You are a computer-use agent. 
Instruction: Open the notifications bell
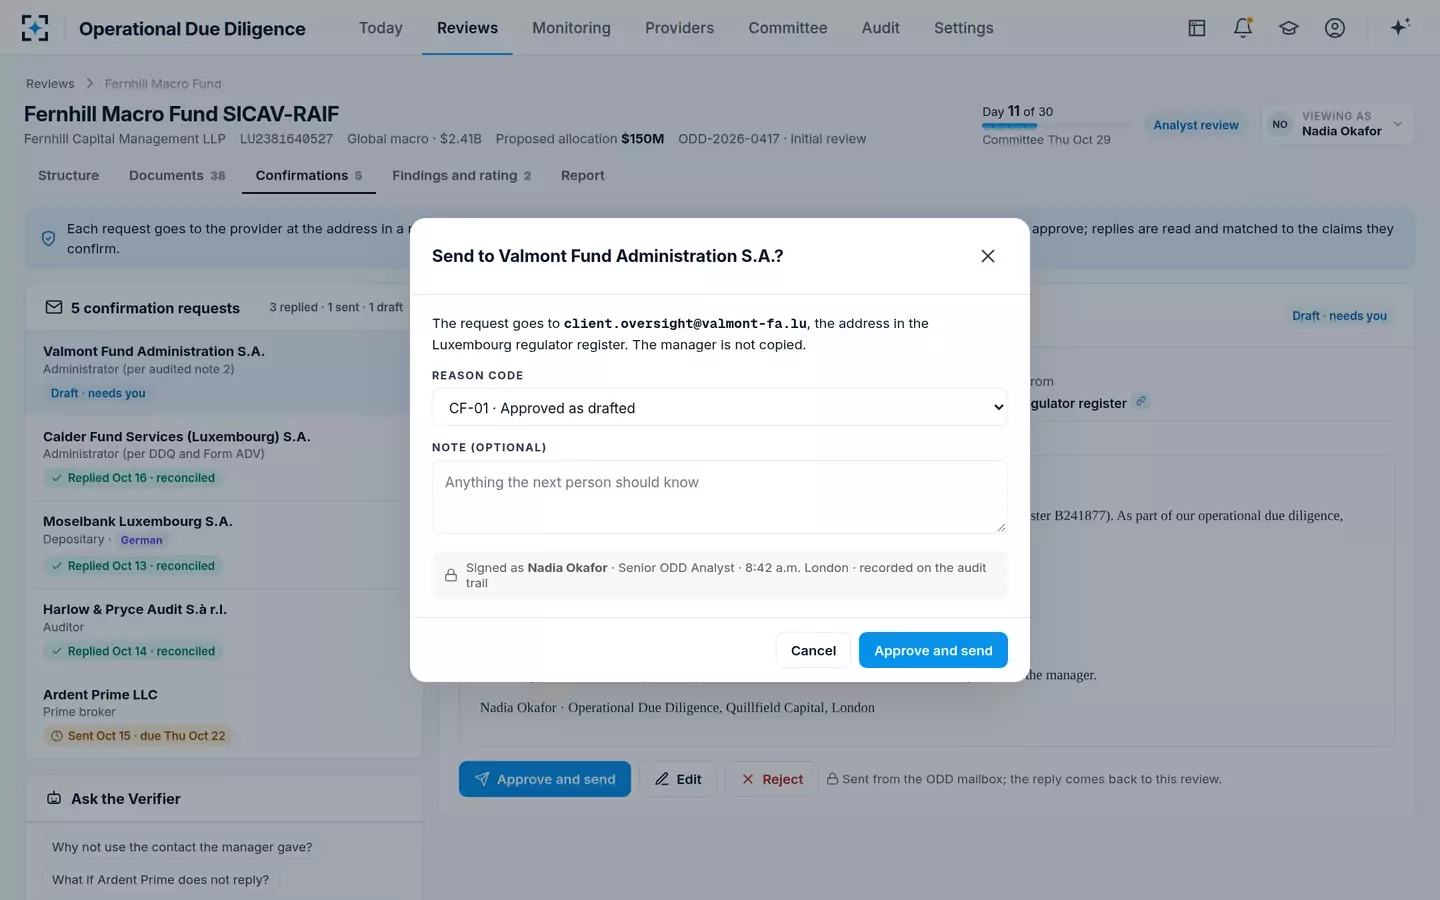click(1243, 28)
